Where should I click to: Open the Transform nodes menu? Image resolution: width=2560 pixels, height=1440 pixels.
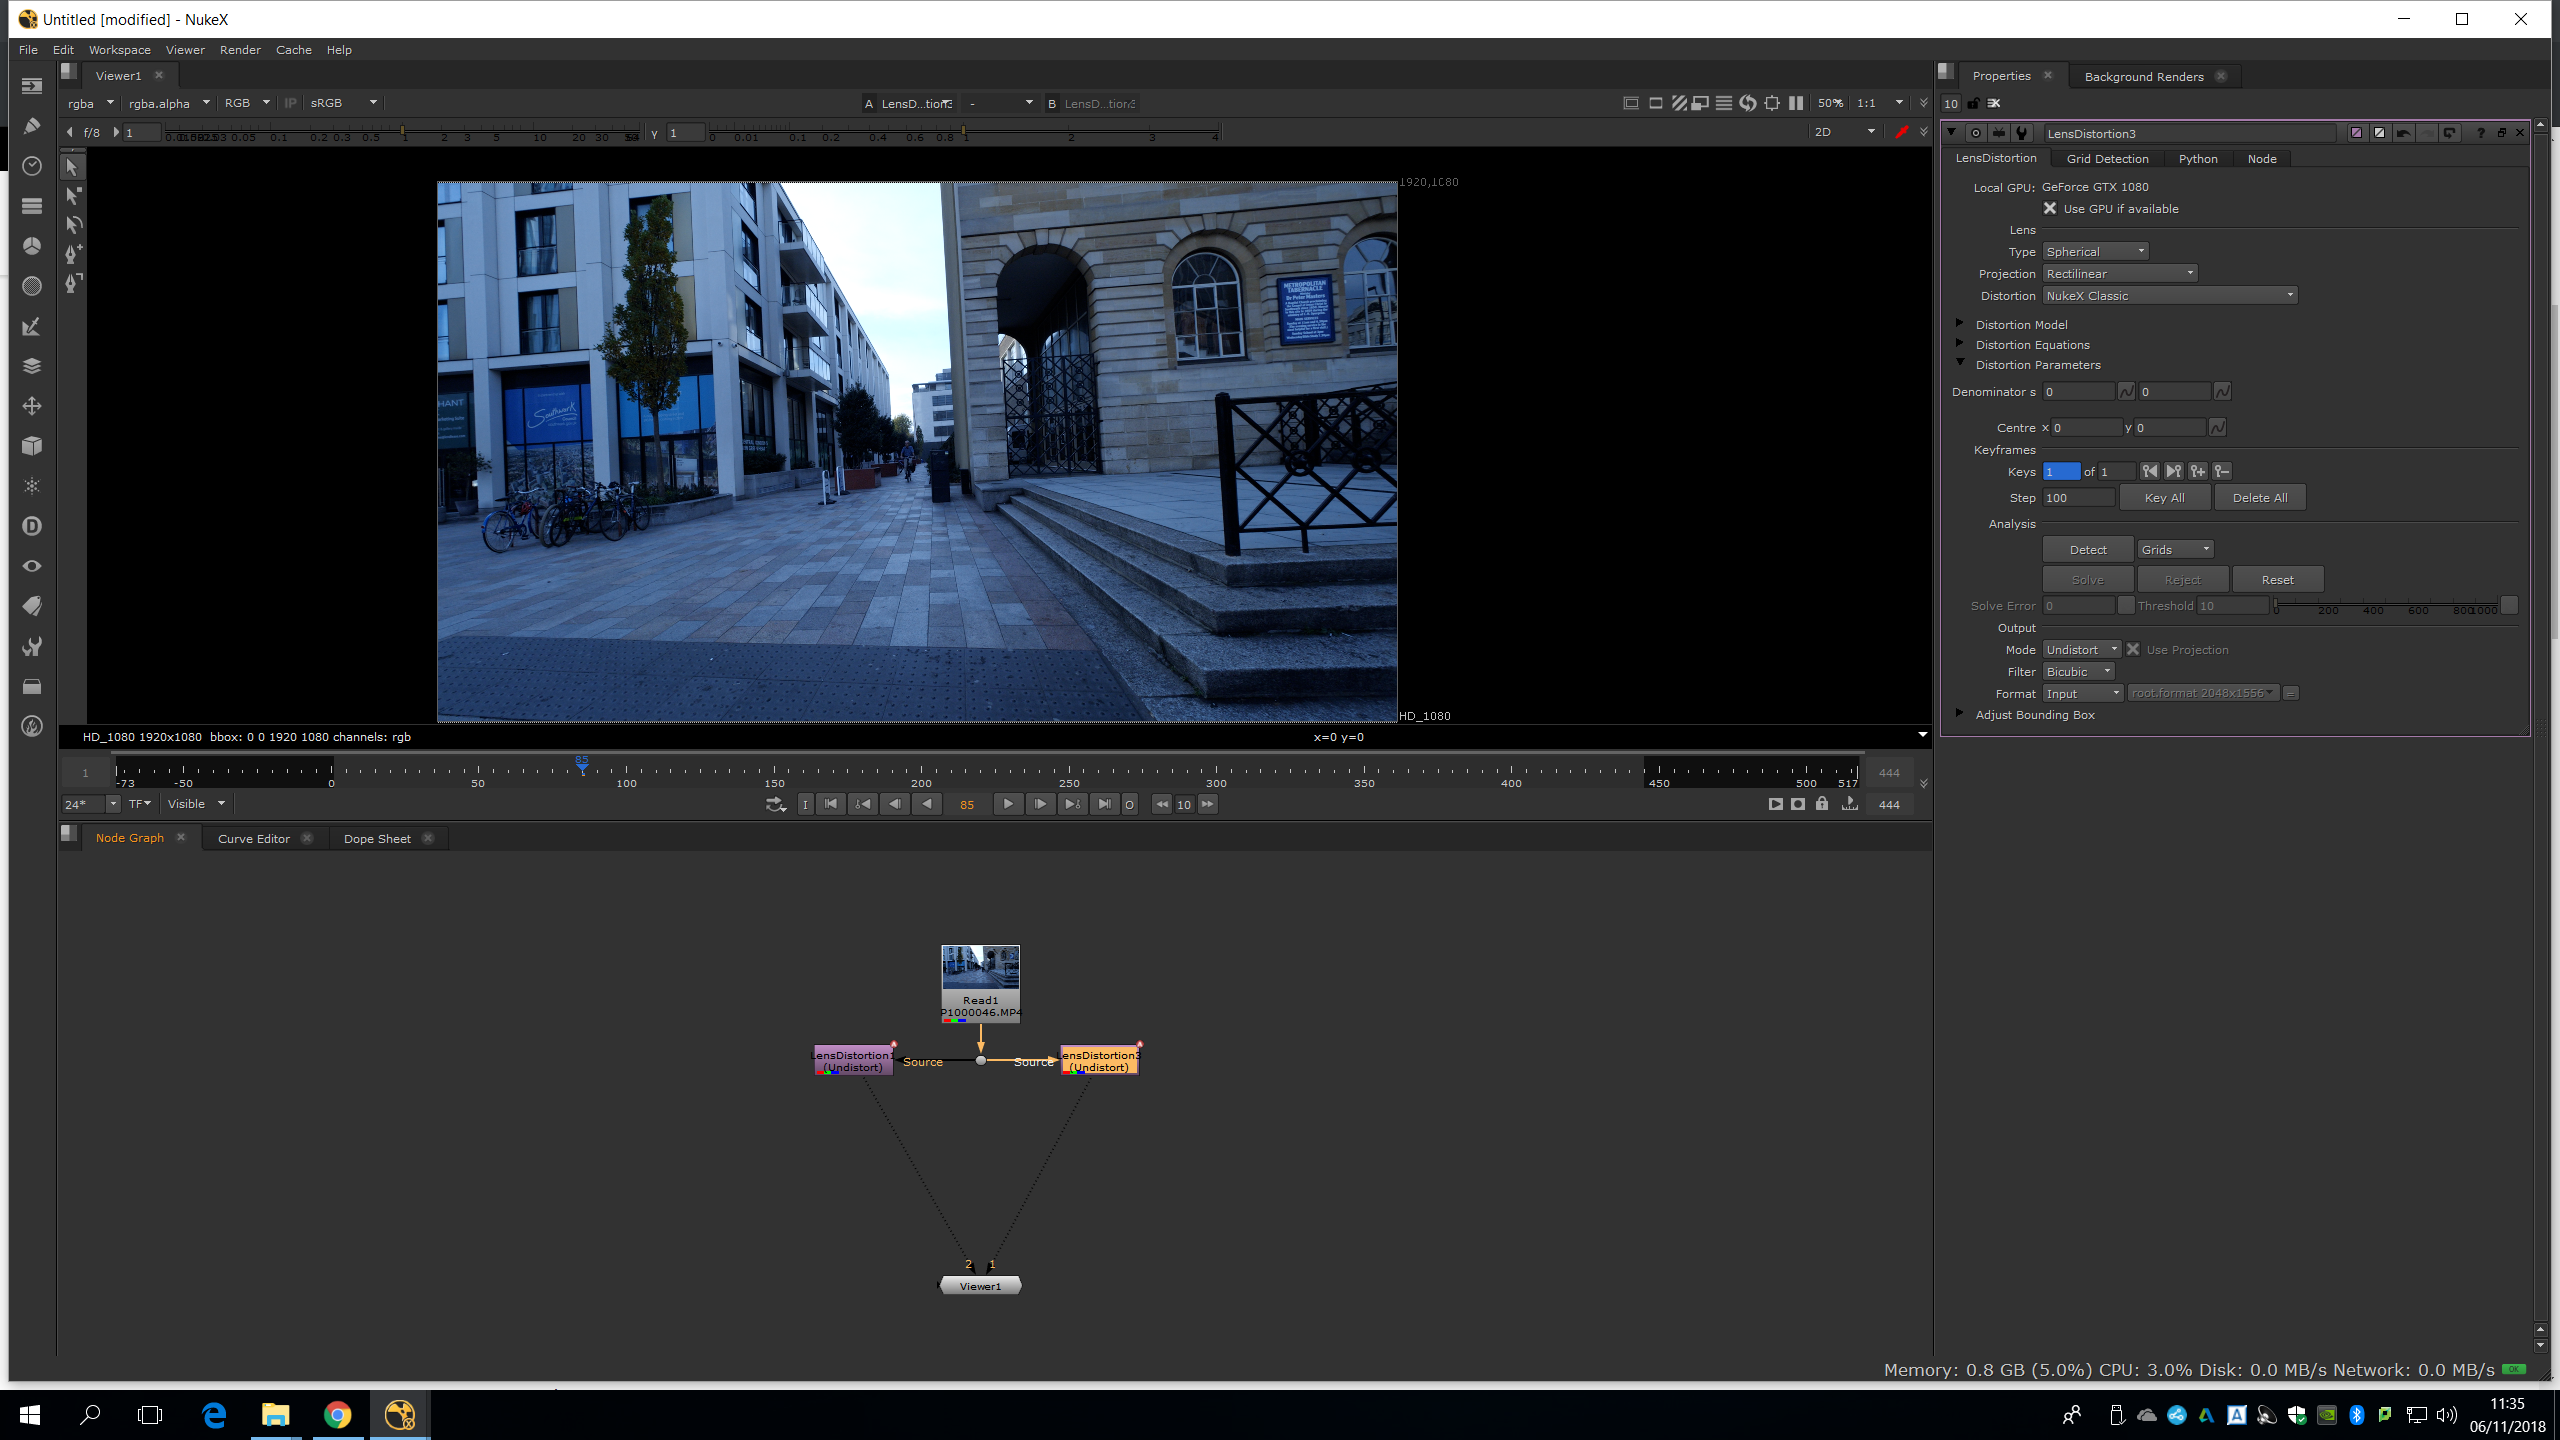[x=32, y=406]
